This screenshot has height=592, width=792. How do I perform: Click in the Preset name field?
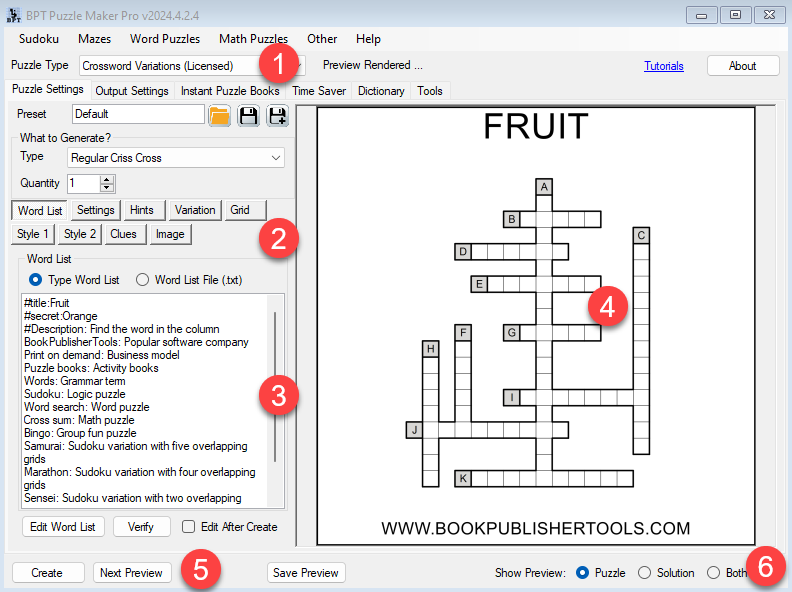(137, 115)
